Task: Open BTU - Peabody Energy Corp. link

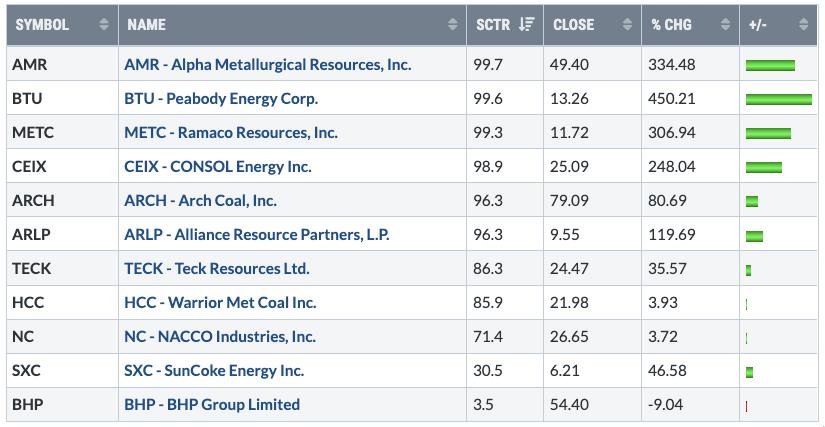Action: tap(221, 99)
